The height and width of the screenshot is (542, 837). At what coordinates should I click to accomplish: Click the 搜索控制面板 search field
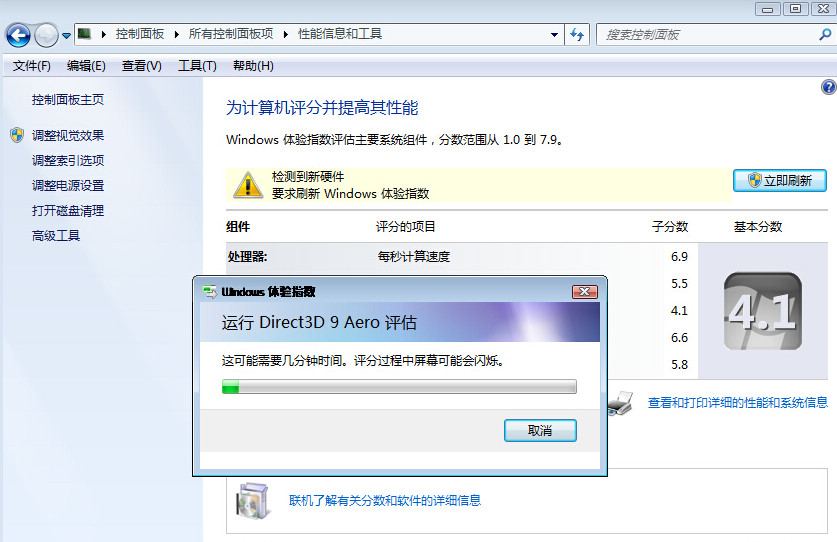705,34
